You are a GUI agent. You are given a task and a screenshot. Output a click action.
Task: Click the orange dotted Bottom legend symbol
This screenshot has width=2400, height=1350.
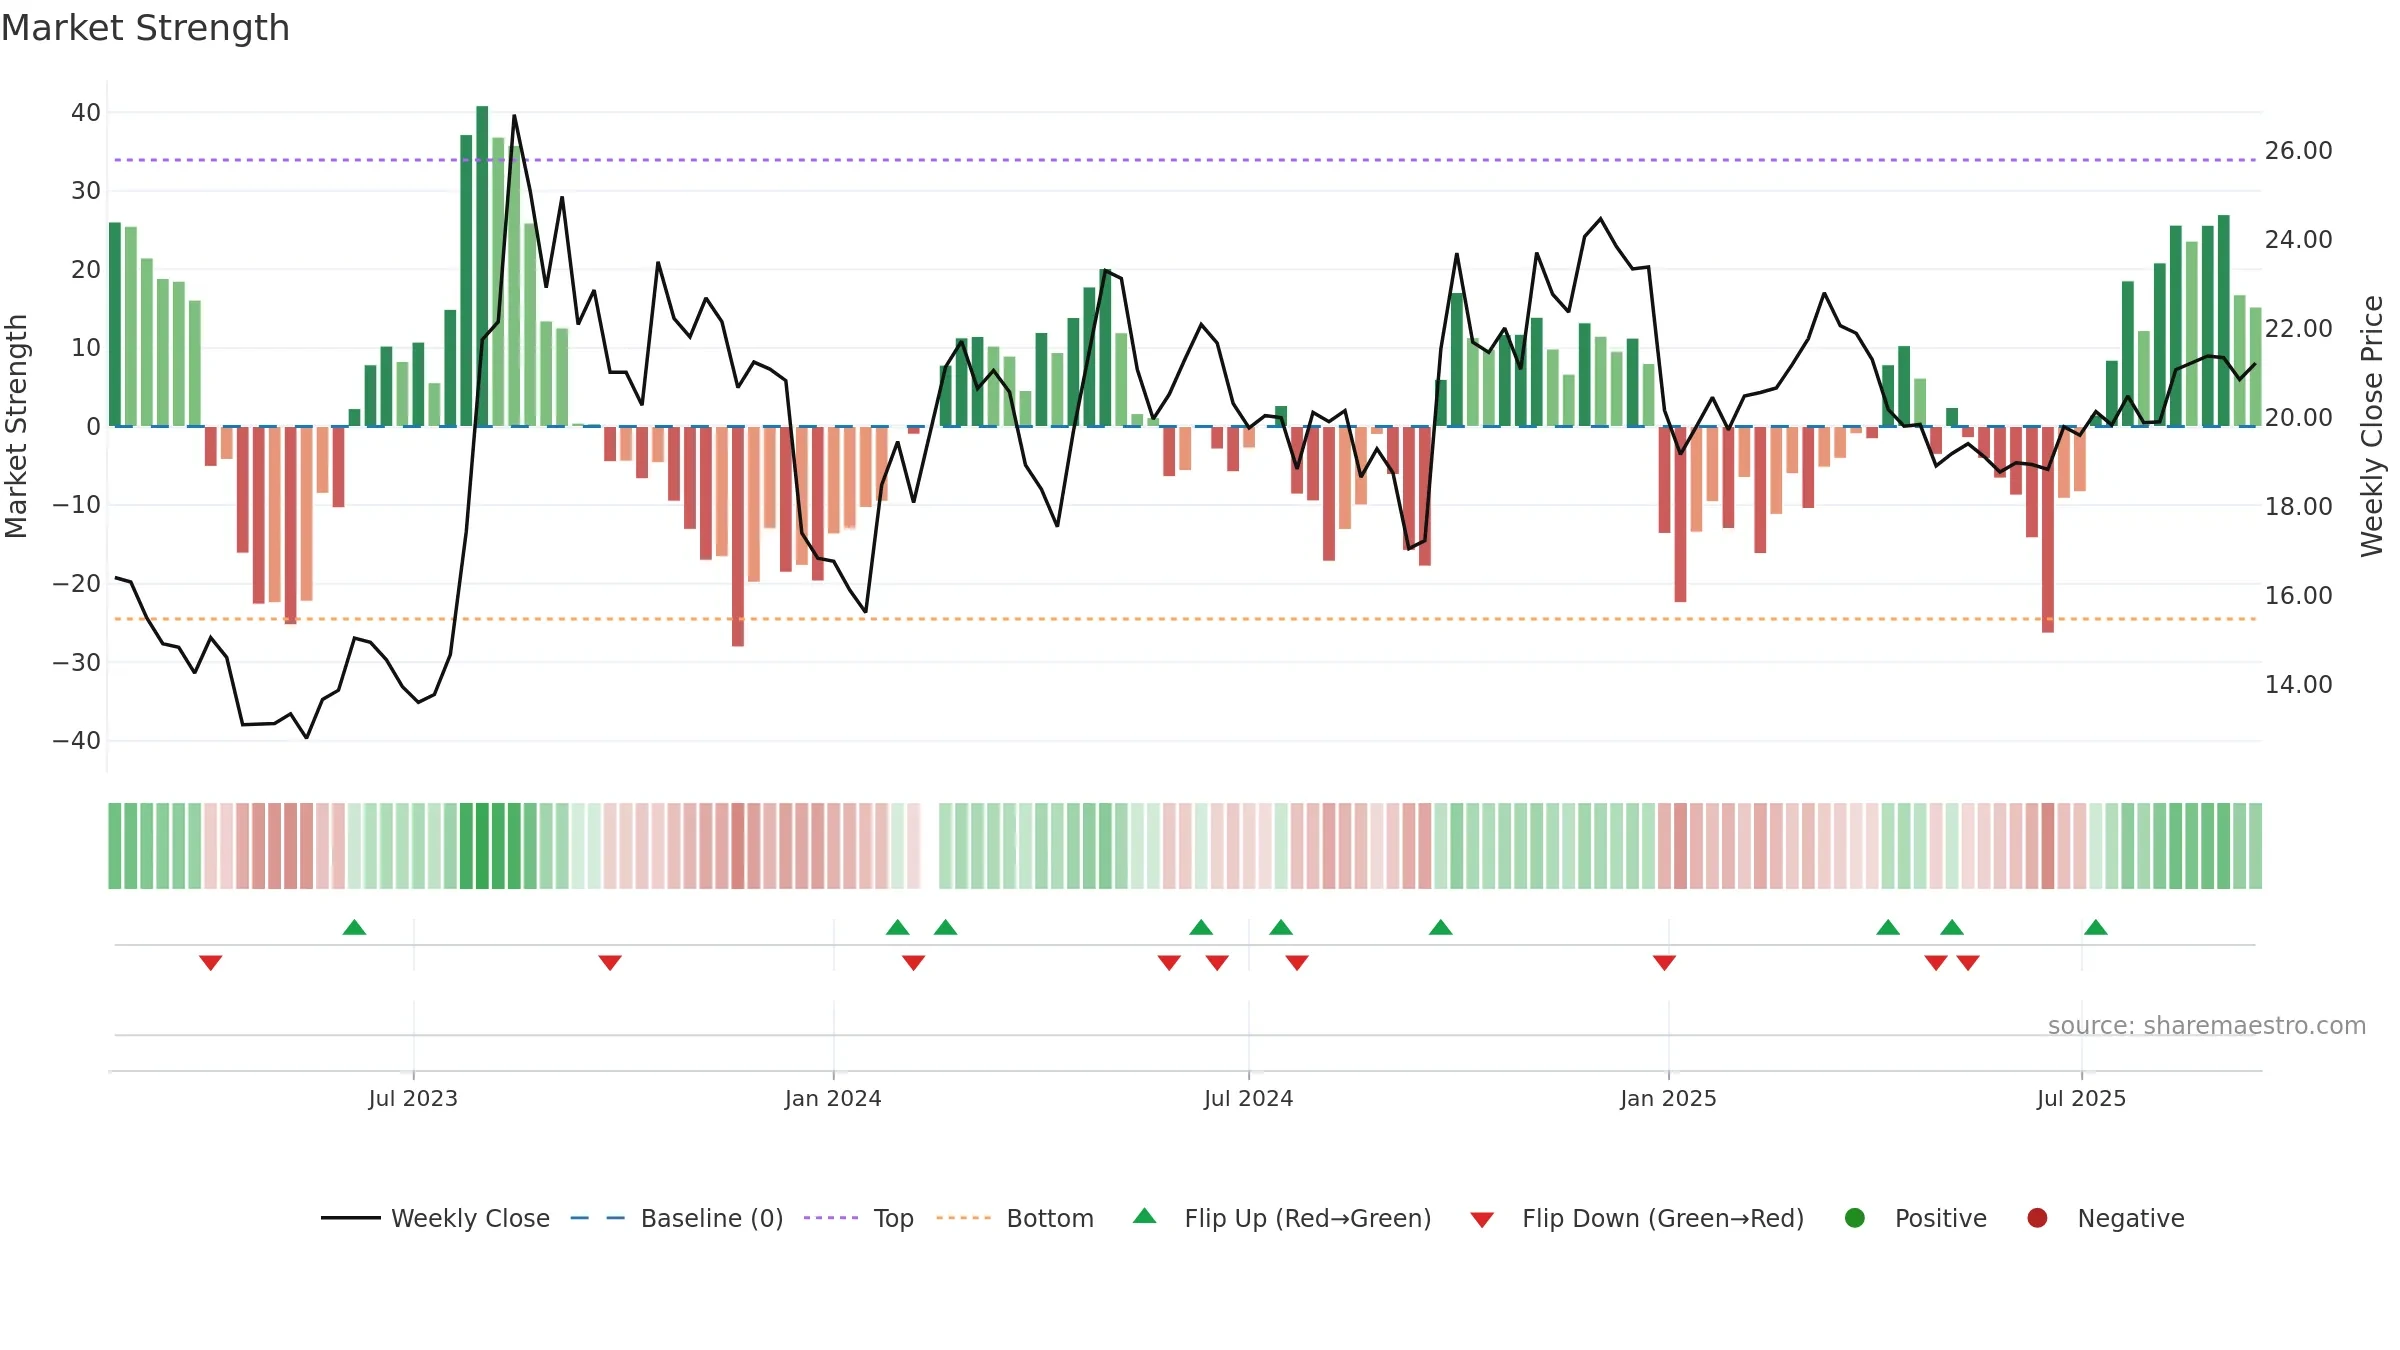(964, 1218)
